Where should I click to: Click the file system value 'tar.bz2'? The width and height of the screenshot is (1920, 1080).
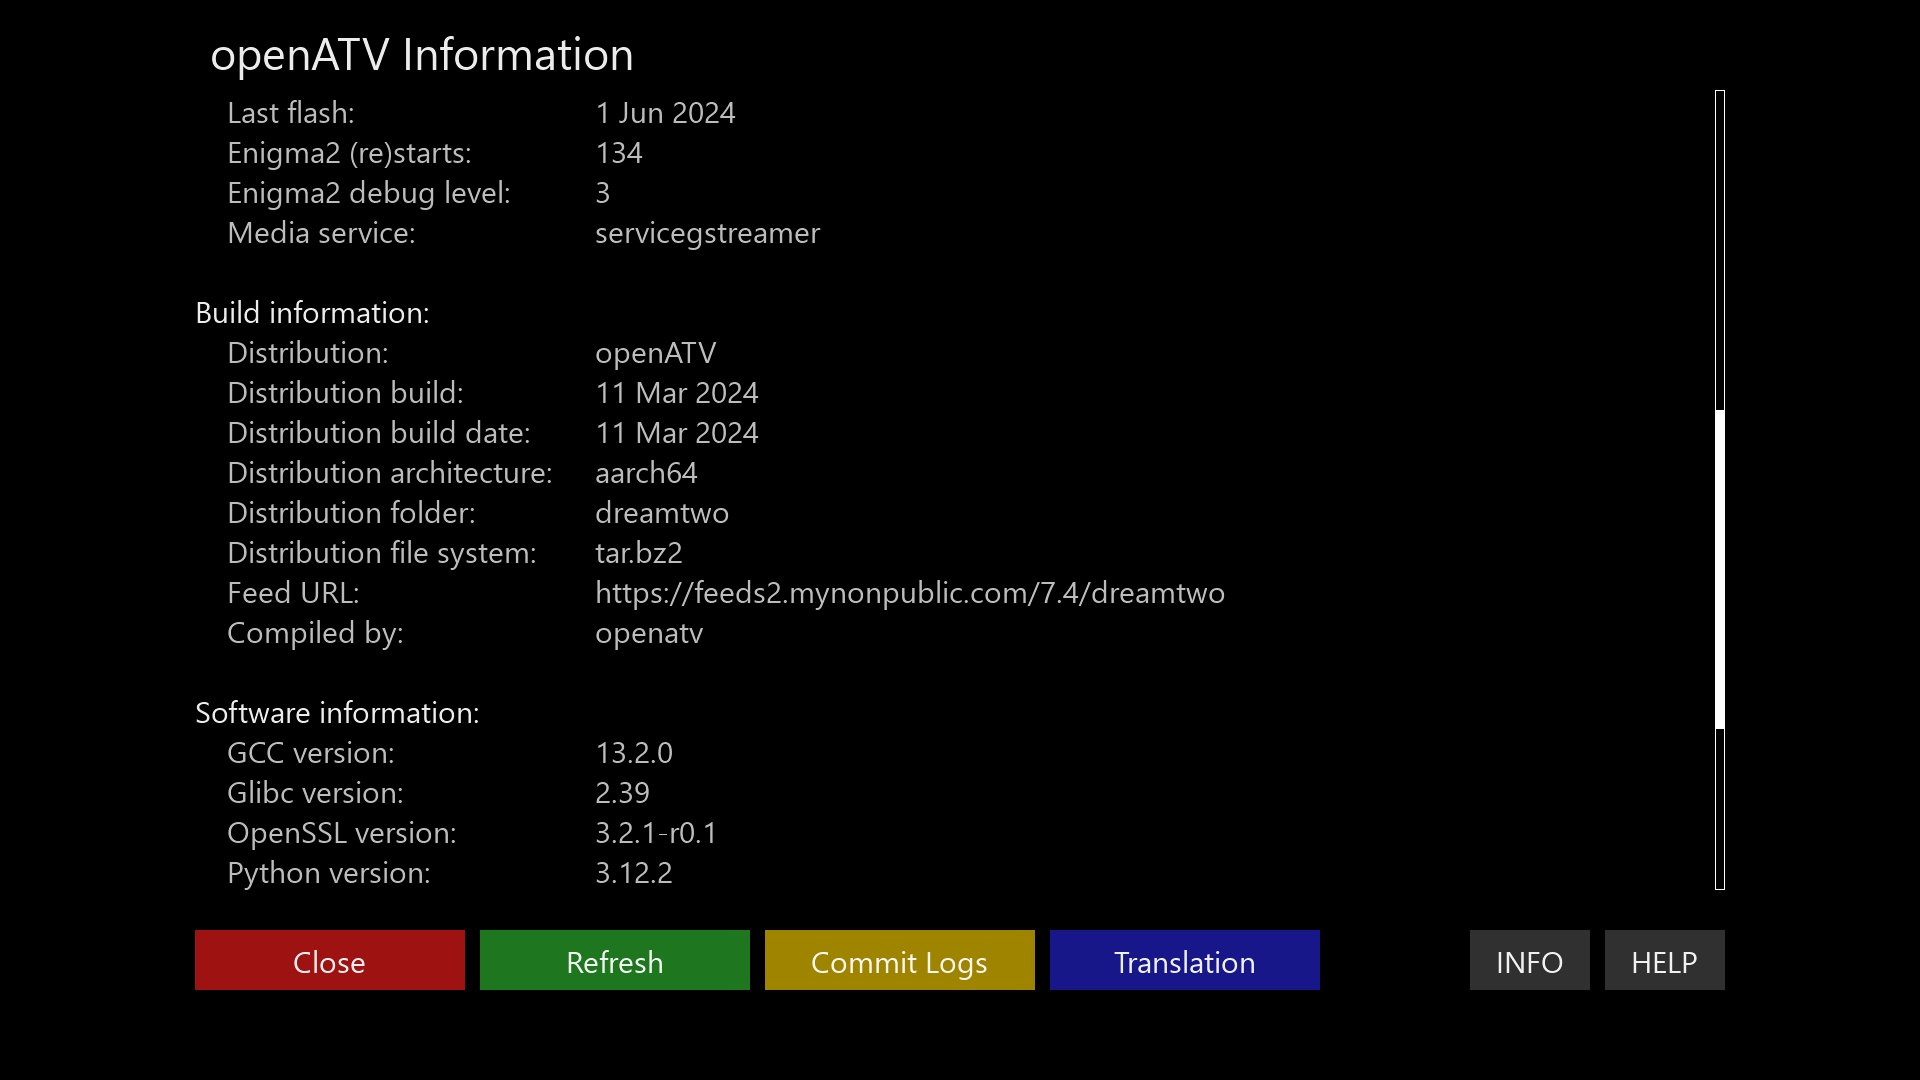click(x=639, y=553)
